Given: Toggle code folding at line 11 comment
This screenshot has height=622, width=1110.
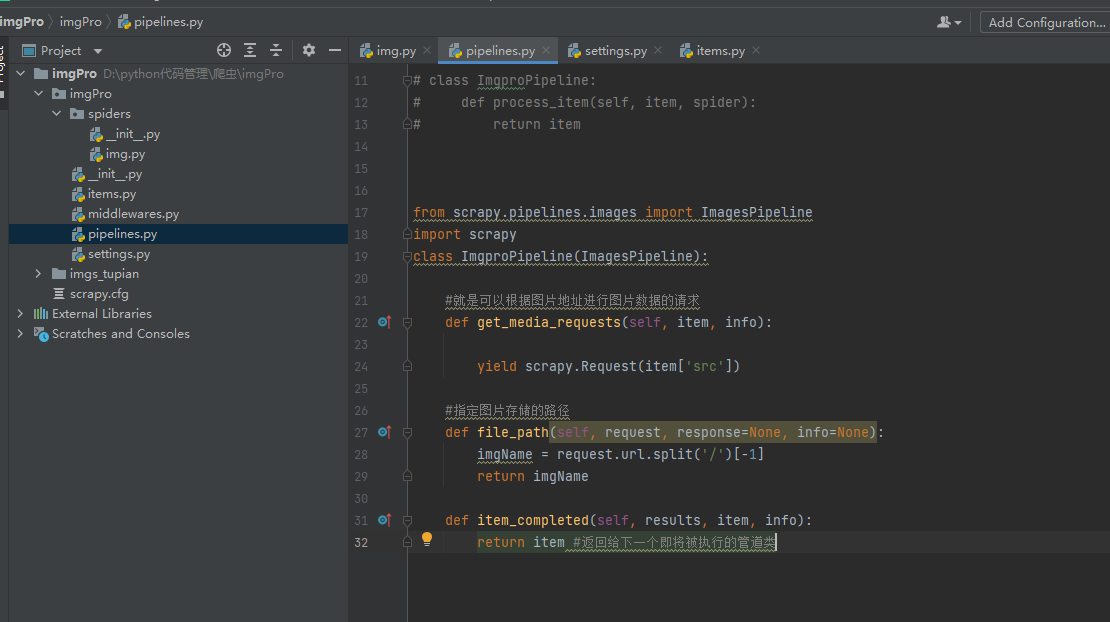Looking at the screenshot, I should pos(407,80).
